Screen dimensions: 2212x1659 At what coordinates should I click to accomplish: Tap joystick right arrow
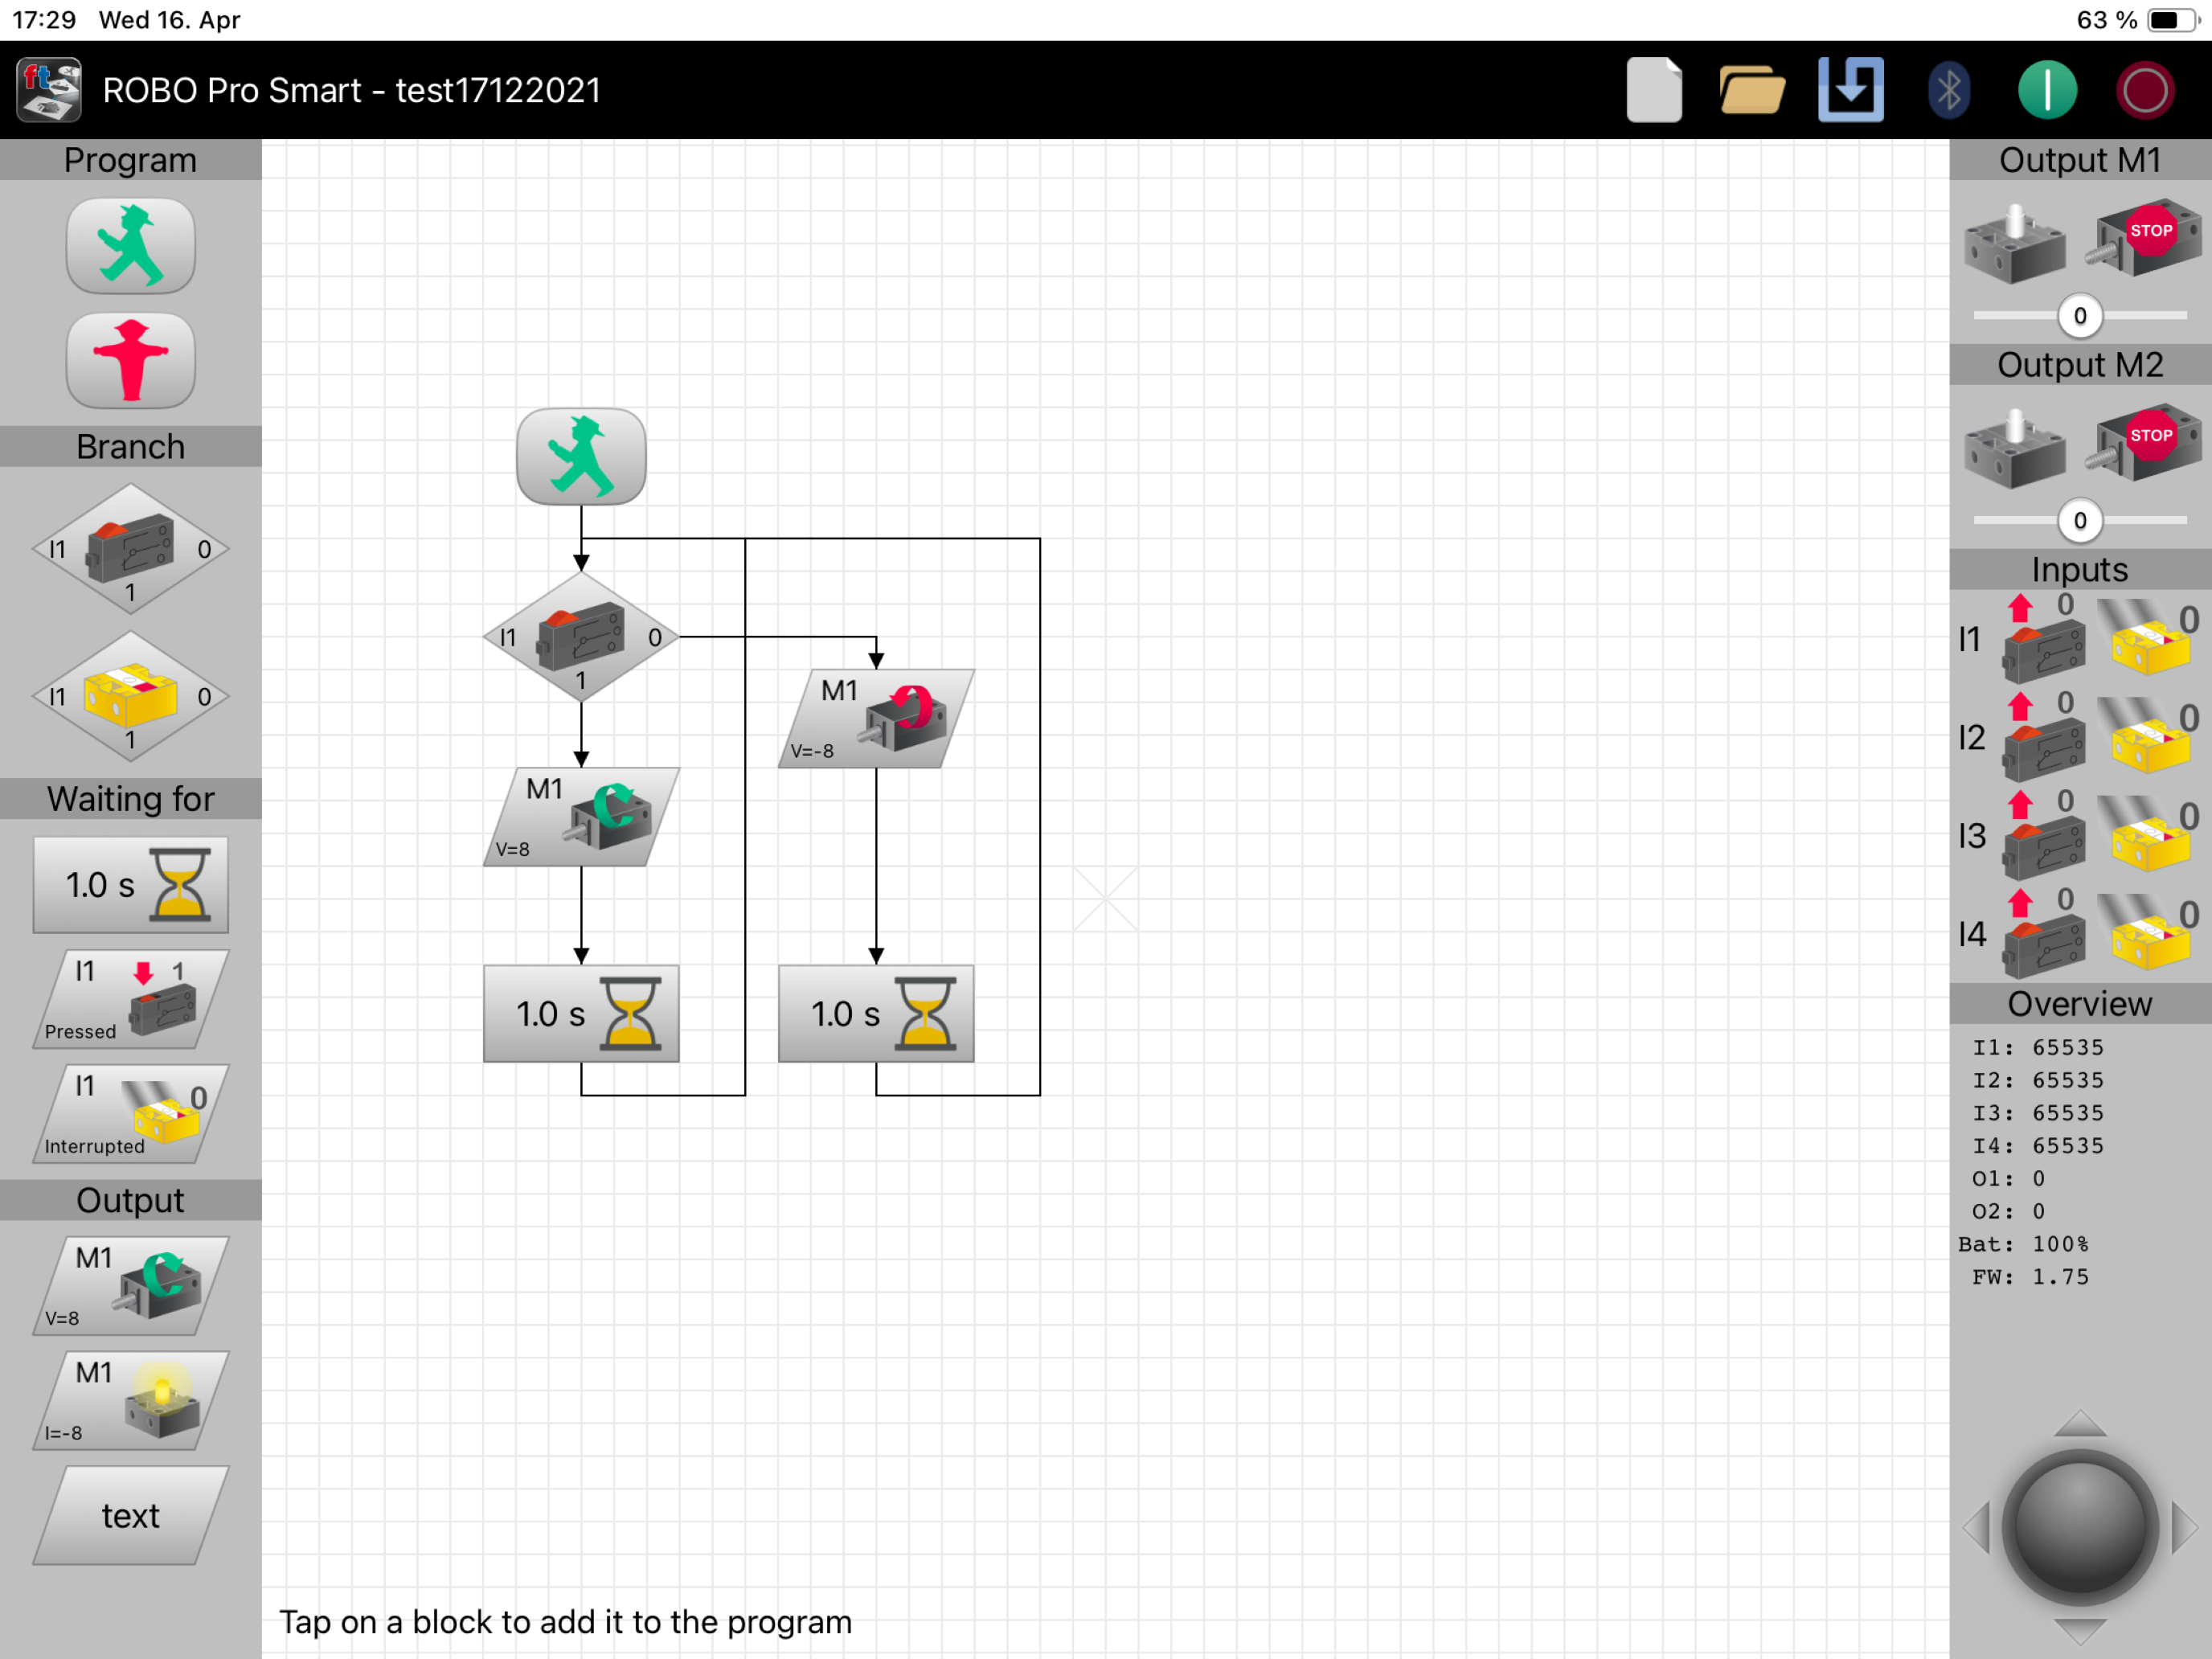coord(2184,1527)
